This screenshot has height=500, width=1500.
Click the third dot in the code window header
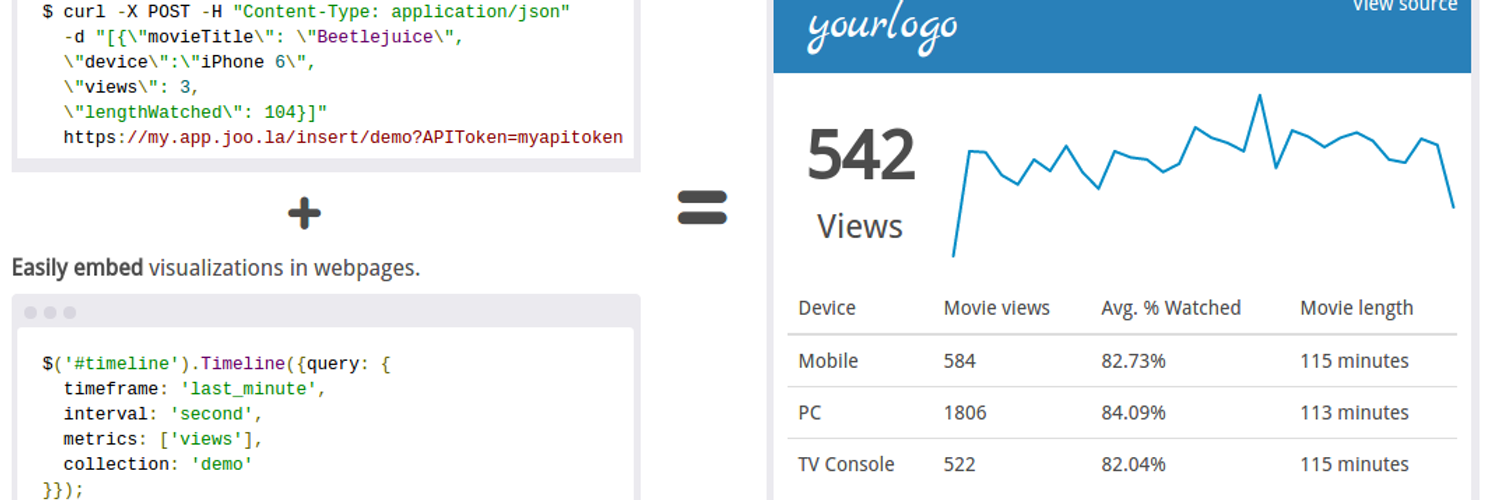tap(70, 313)
